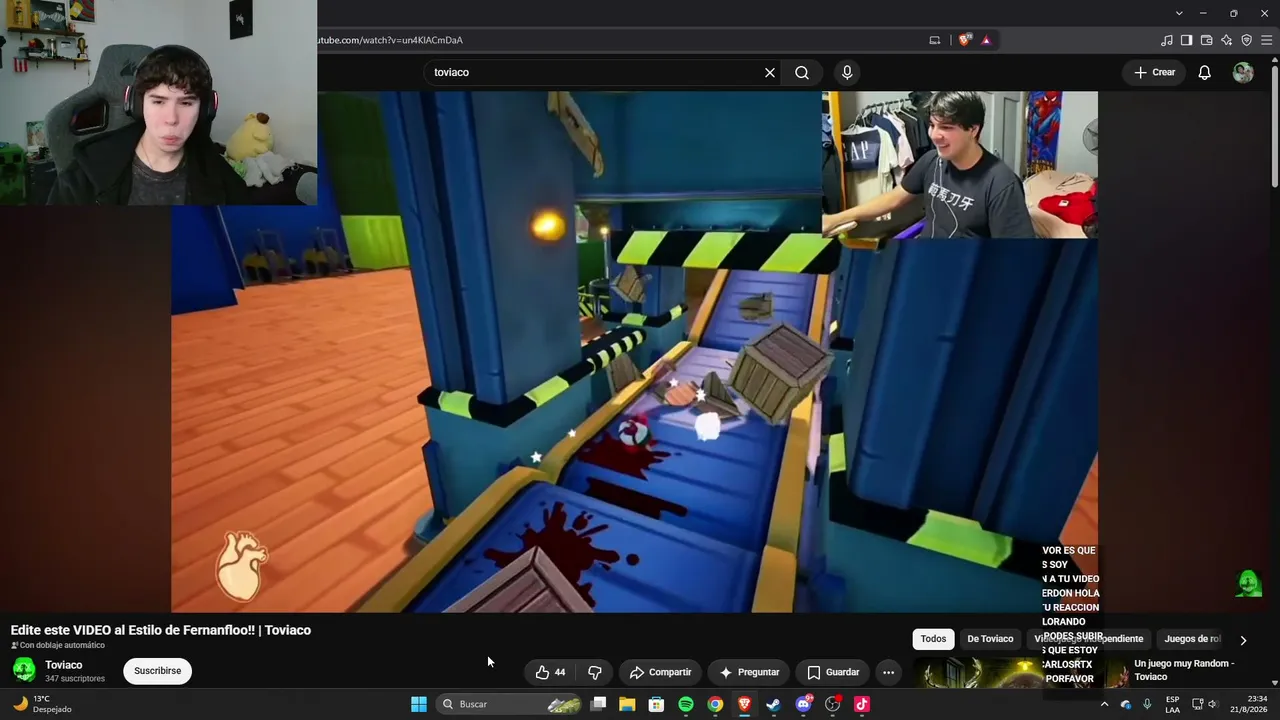Open the Toviaco channel name link
The width and height of the screenshot is (1280, 720).
pos(64,665)
